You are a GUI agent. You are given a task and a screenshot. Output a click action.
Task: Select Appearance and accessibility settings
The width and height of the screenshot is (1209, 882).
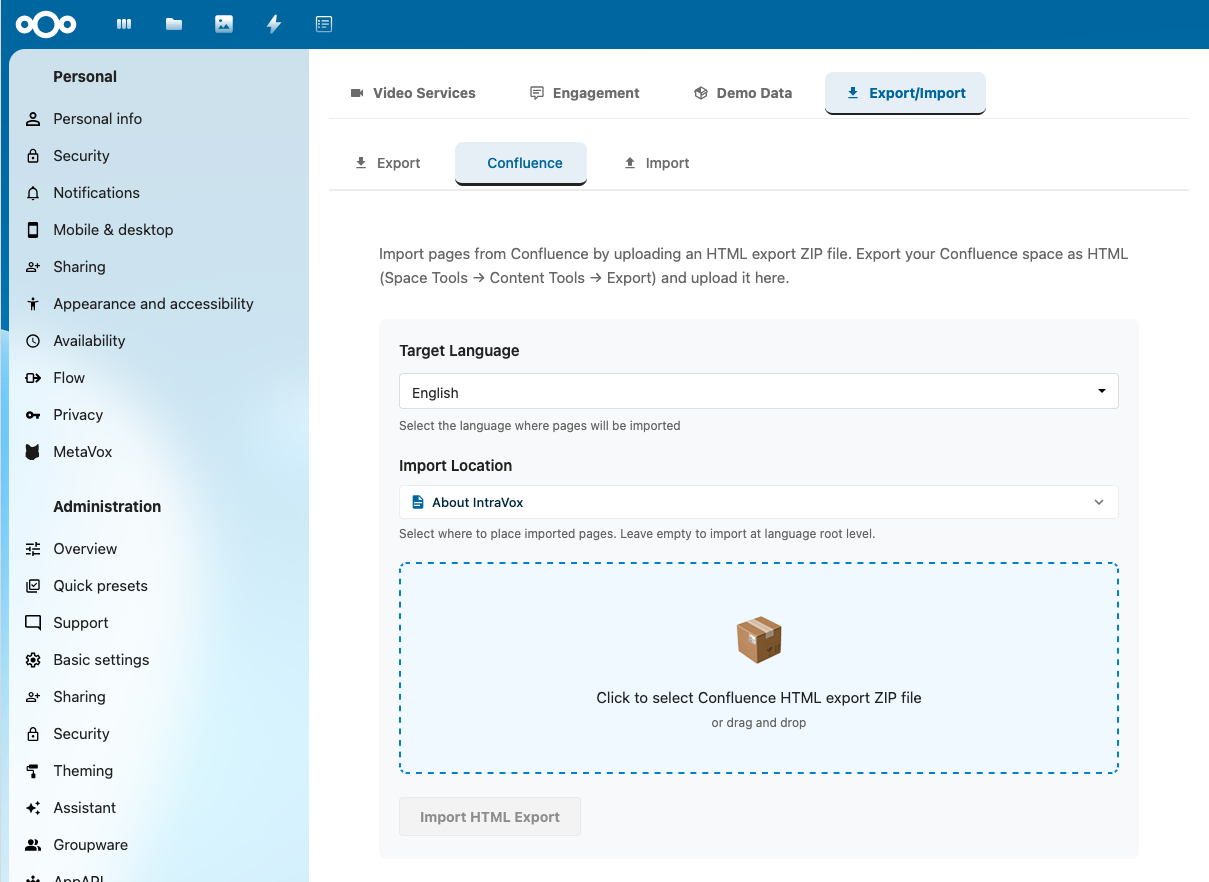coord(152,303)
